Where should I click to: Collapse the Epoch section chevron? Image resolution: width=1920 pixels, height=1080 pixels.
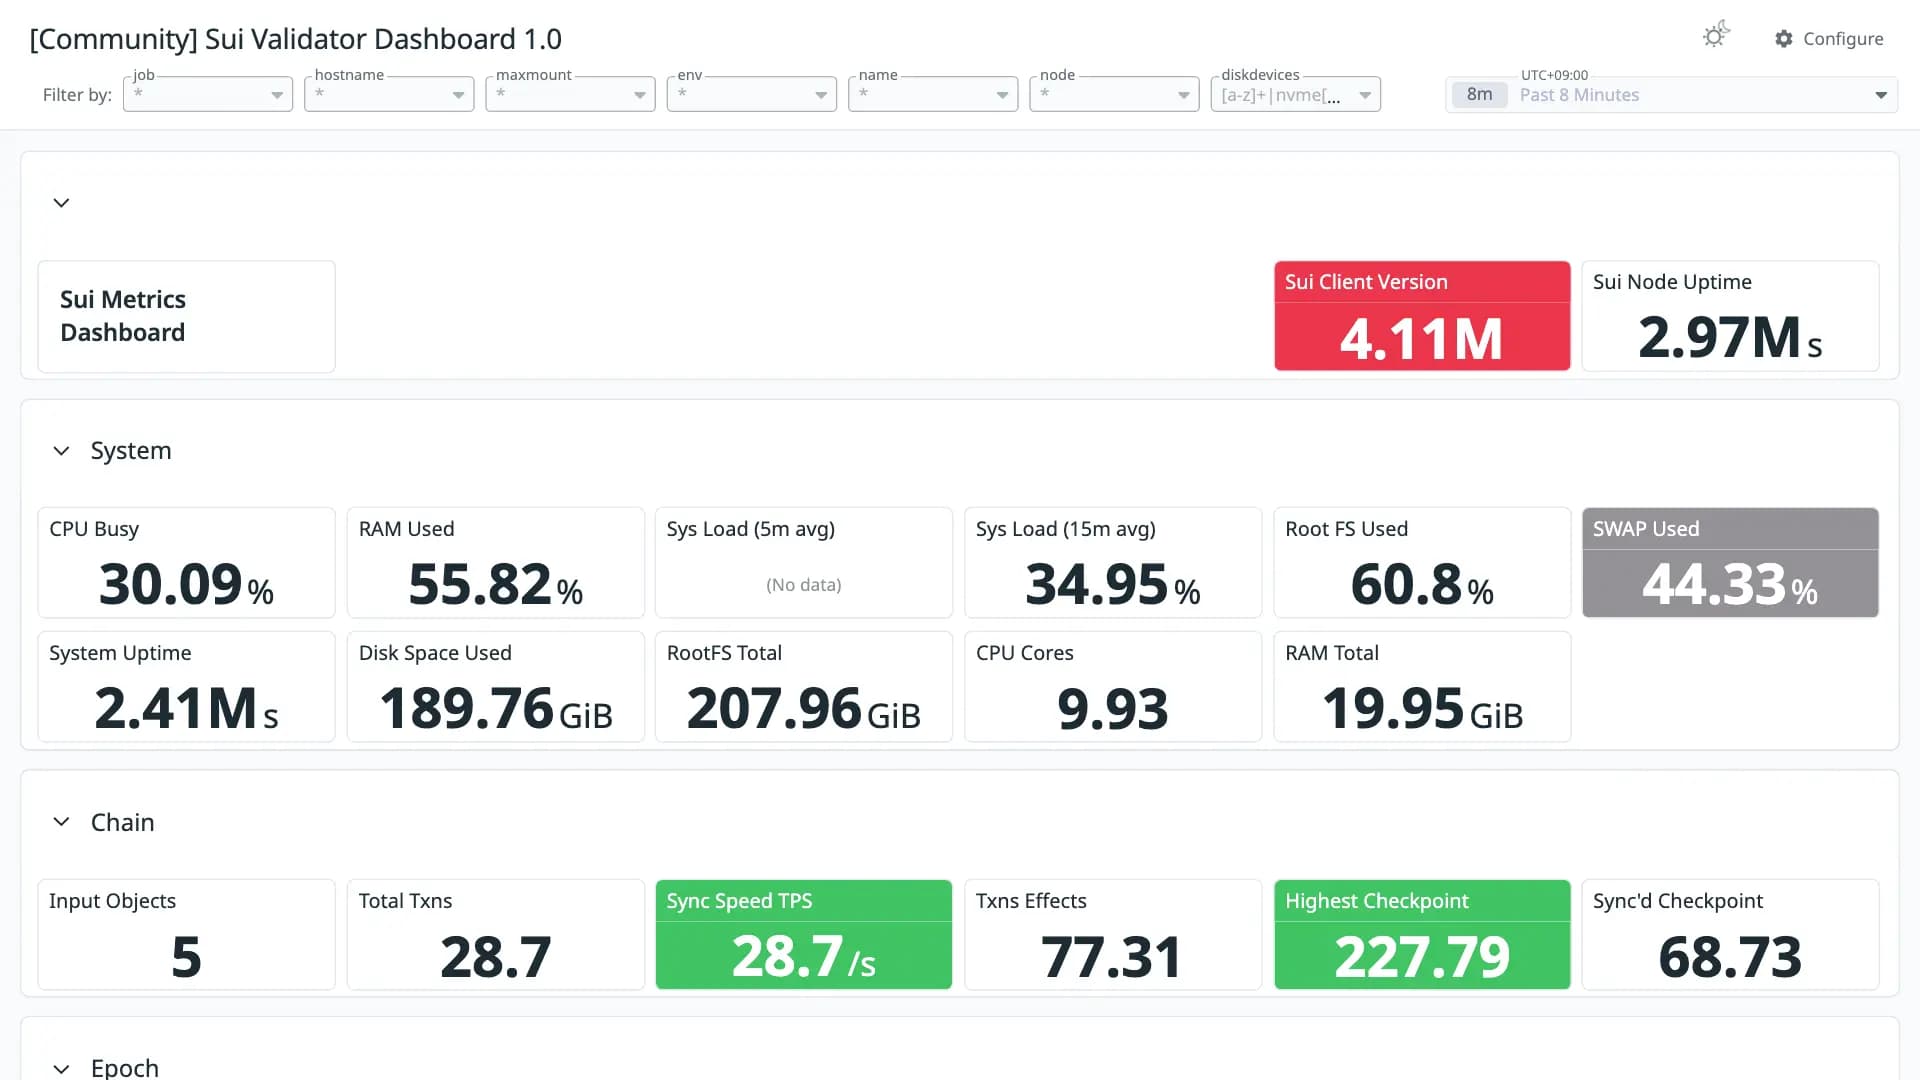[61, 1068]
